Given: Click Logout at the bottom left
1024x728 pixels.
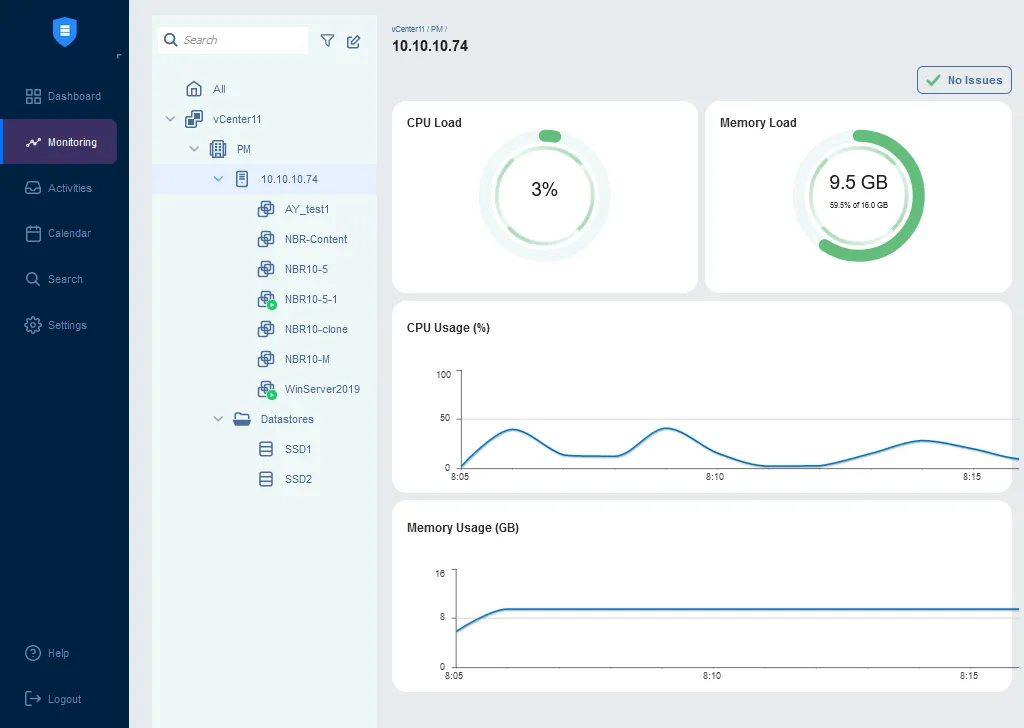Looking at the screenshot, I should [64, 699].
